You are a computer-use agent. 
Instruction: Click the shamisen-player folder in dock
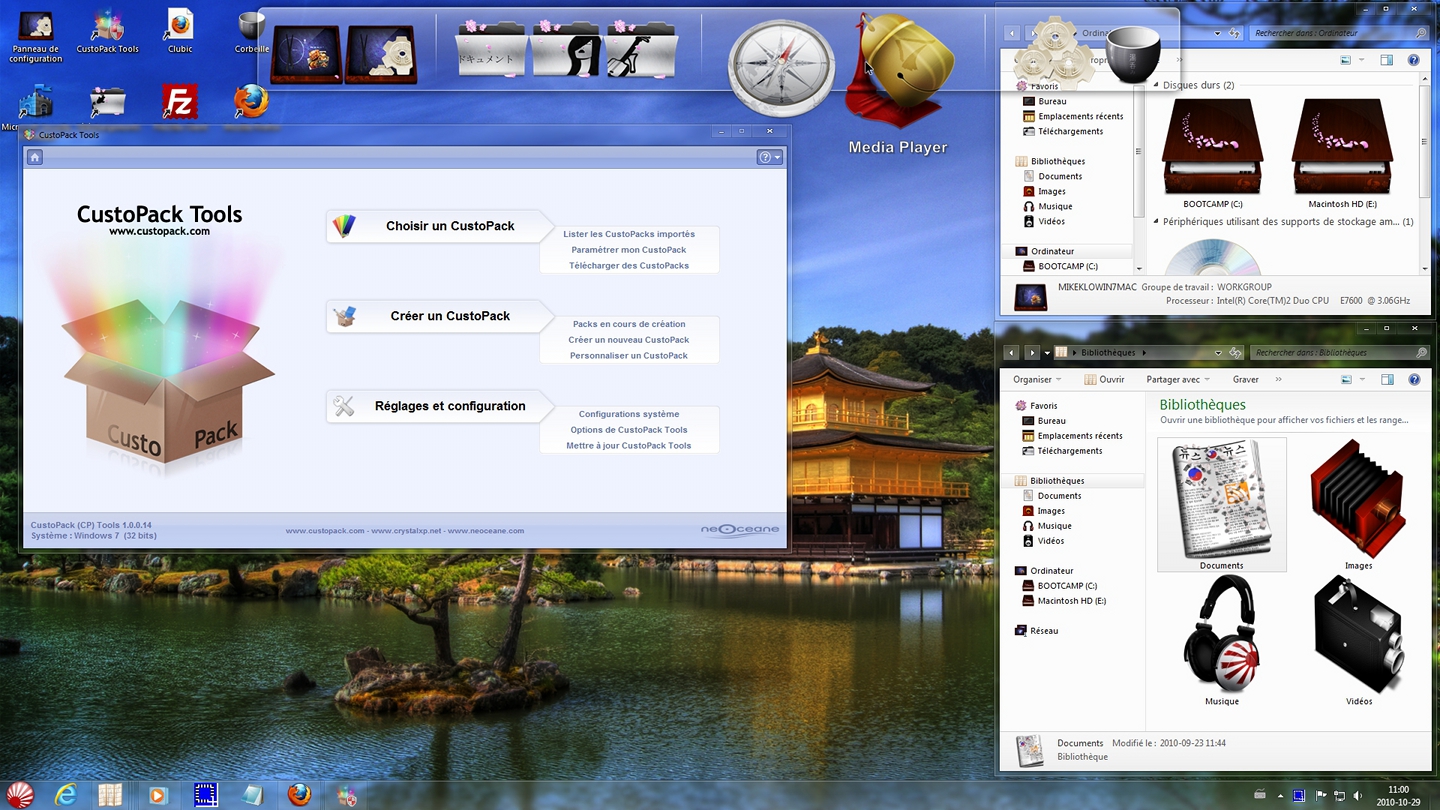point(641,50)
